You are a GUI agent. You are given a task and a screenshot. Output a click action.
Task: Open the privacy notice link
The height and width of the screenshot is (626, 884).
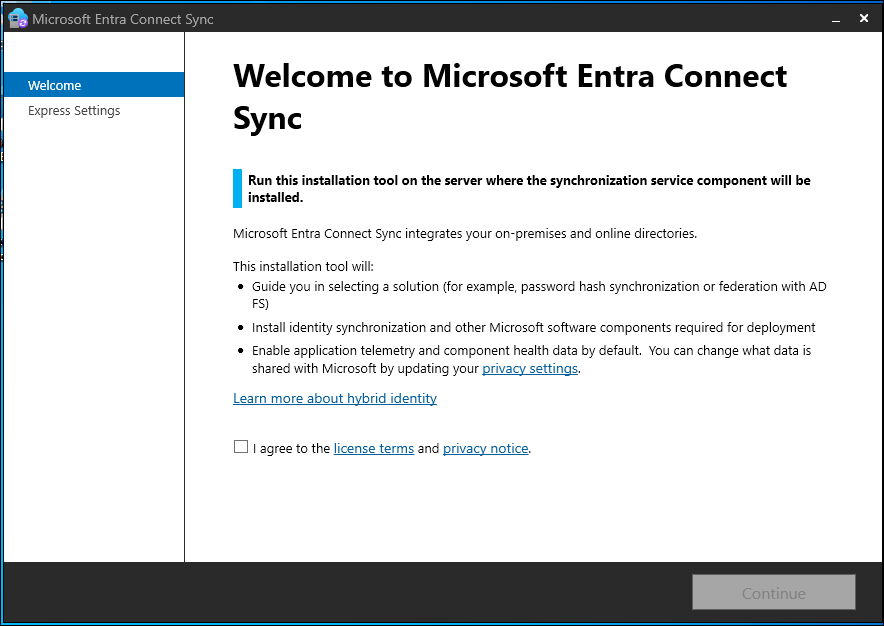point(485,448)
